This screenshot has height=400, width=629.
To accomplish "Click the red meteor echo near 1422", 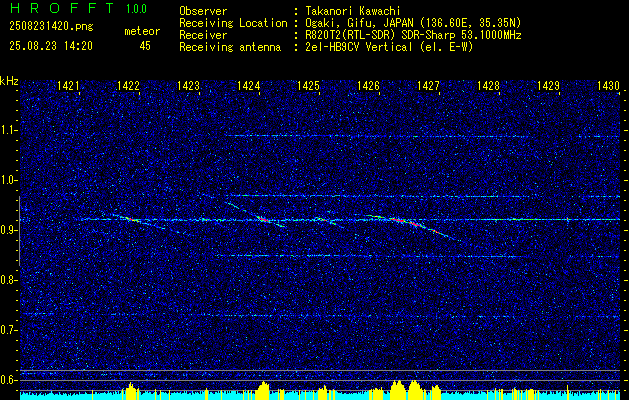I will [131, 219].
